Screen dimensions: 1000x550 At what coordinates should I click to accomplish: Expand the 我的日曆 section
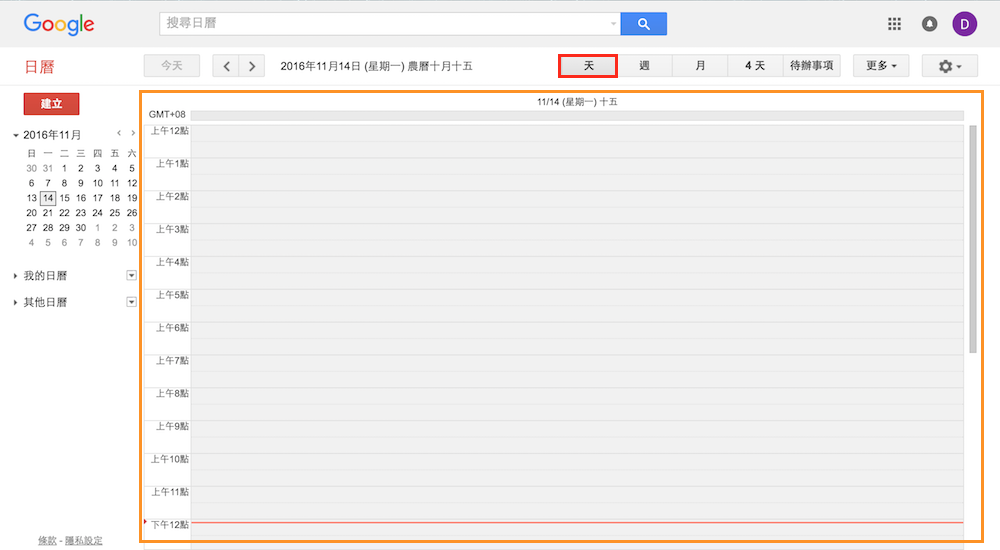(16, 276)
